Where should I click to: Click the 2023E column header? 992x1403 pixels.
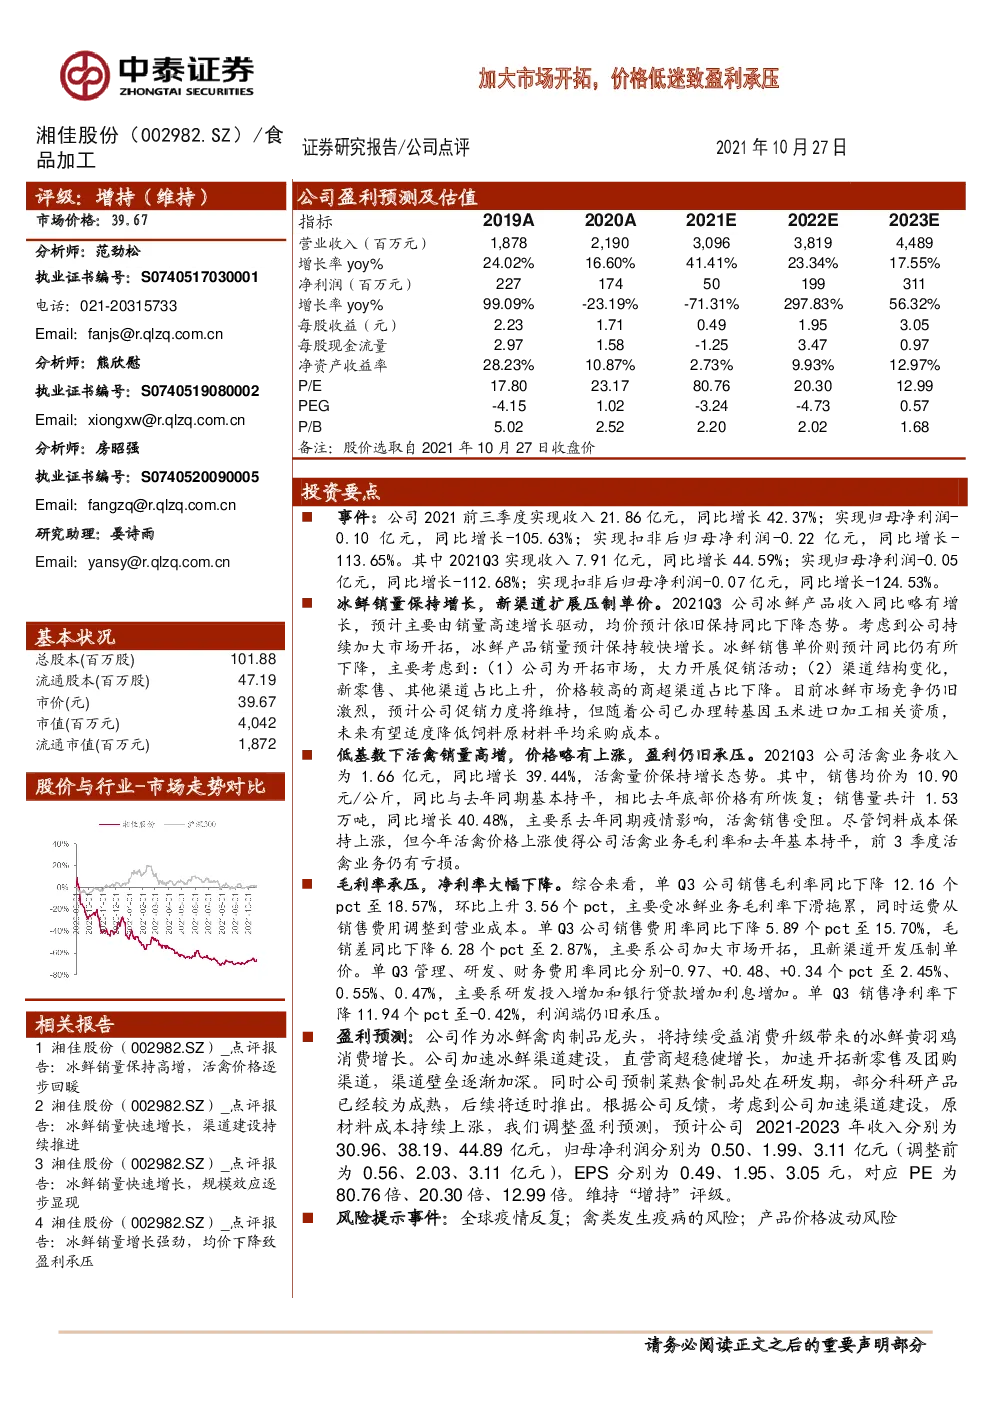point(914,220)
